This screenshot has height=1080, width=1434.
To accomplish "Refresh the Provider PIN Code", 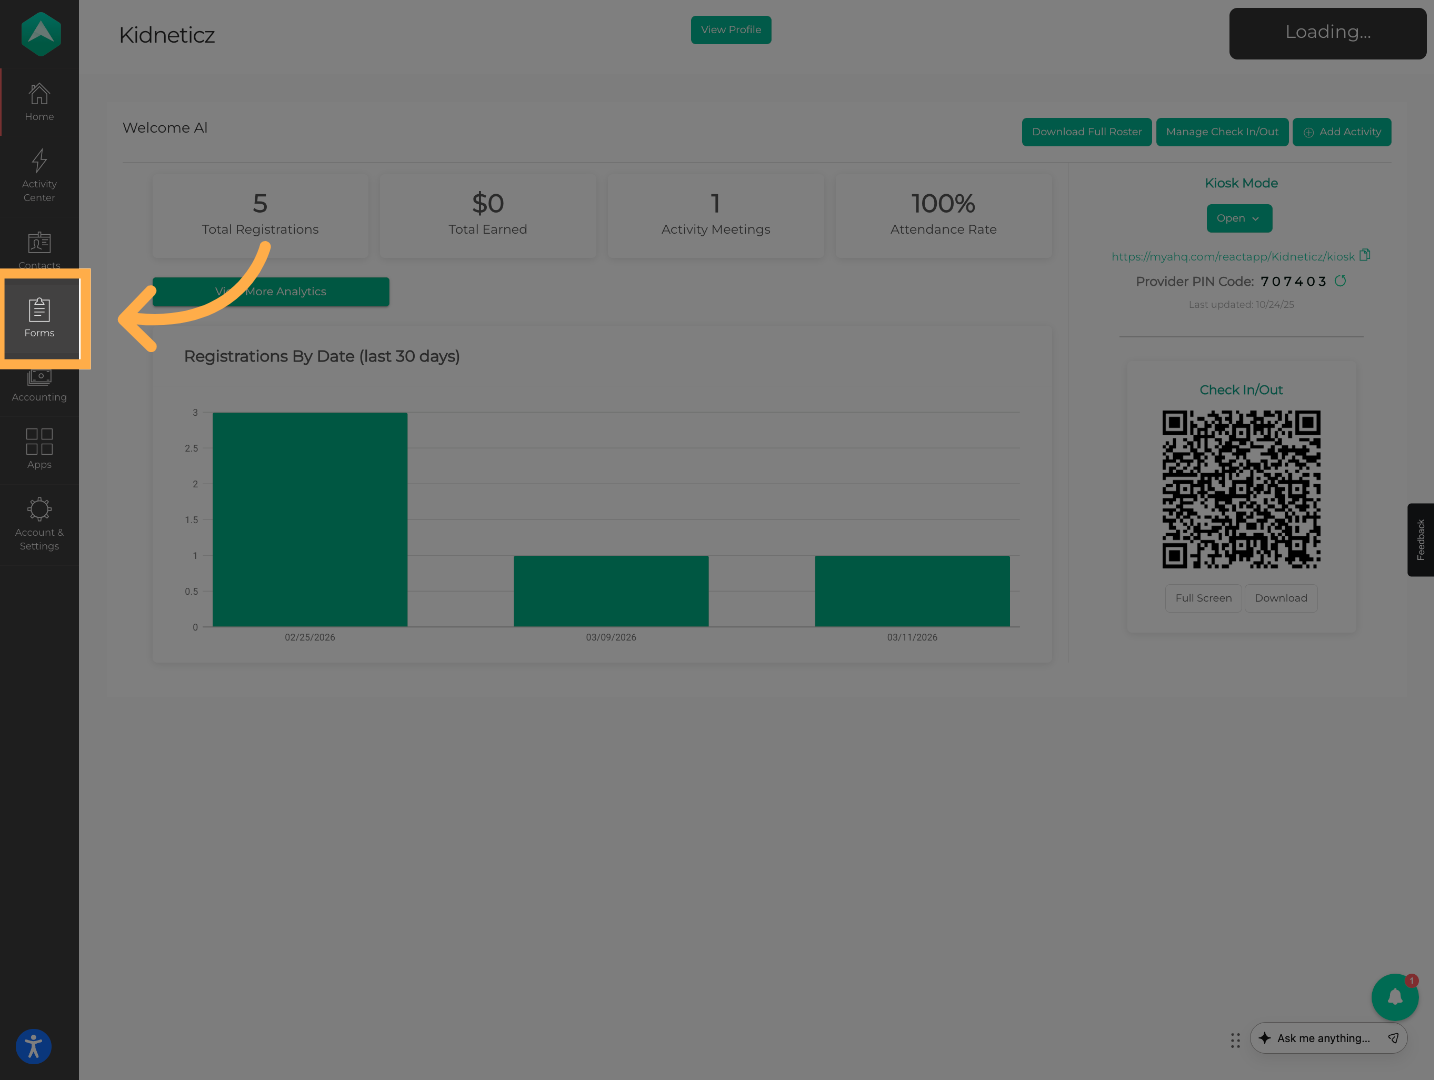I will (x=1340, y=281).
